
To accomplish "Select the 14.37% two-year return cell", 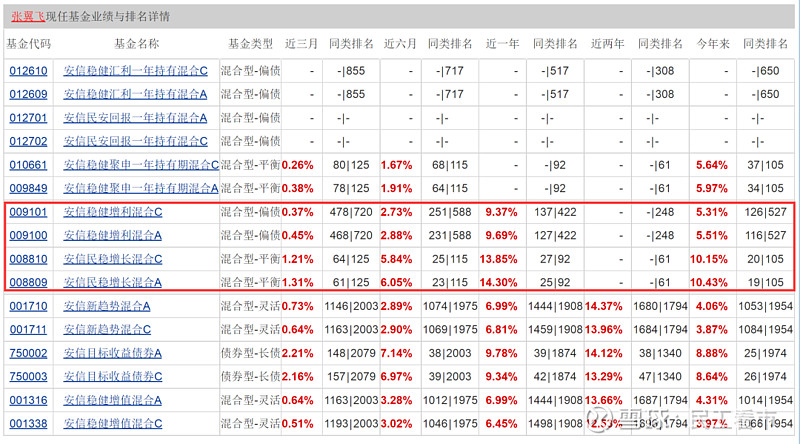I will point(604,306).
